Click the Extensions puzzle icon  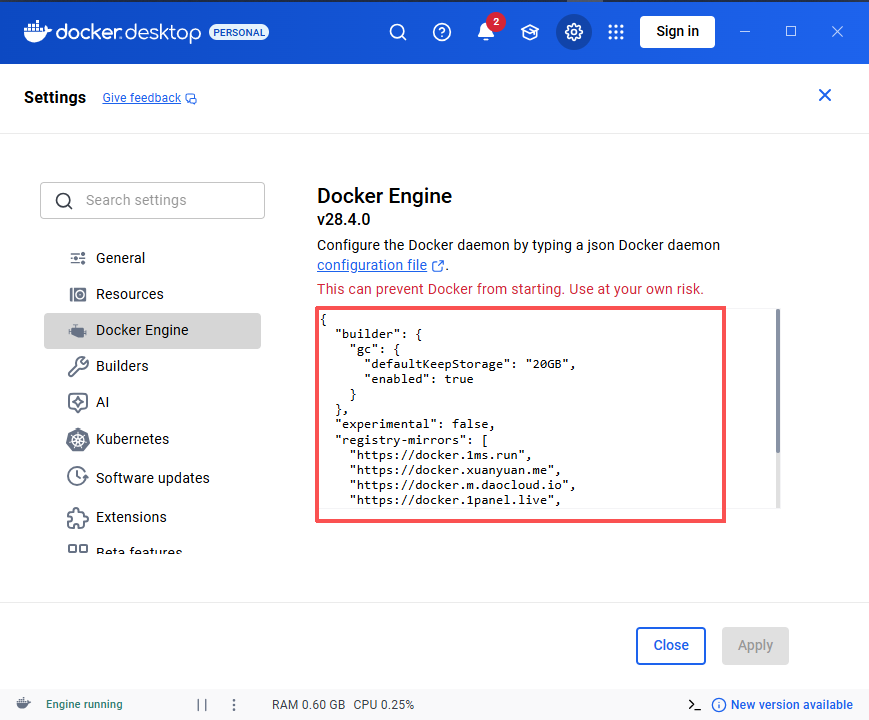tap(78, 518)
